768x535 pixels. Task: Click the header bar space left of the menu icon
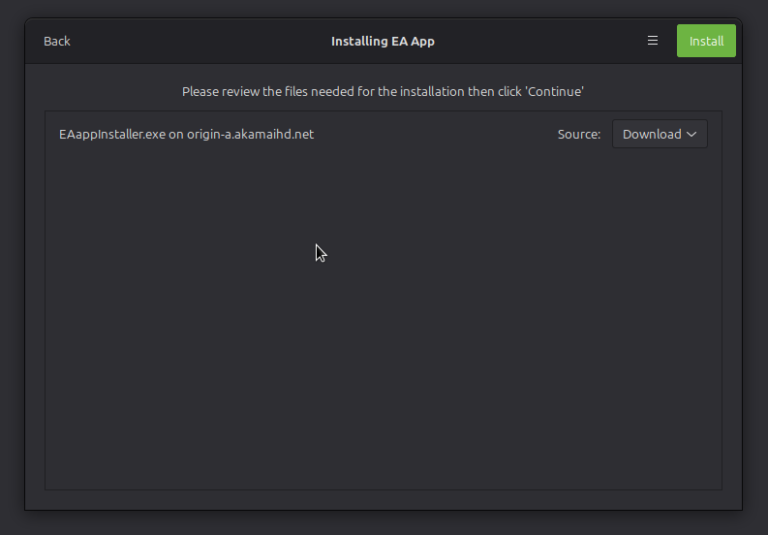(560, 41)
